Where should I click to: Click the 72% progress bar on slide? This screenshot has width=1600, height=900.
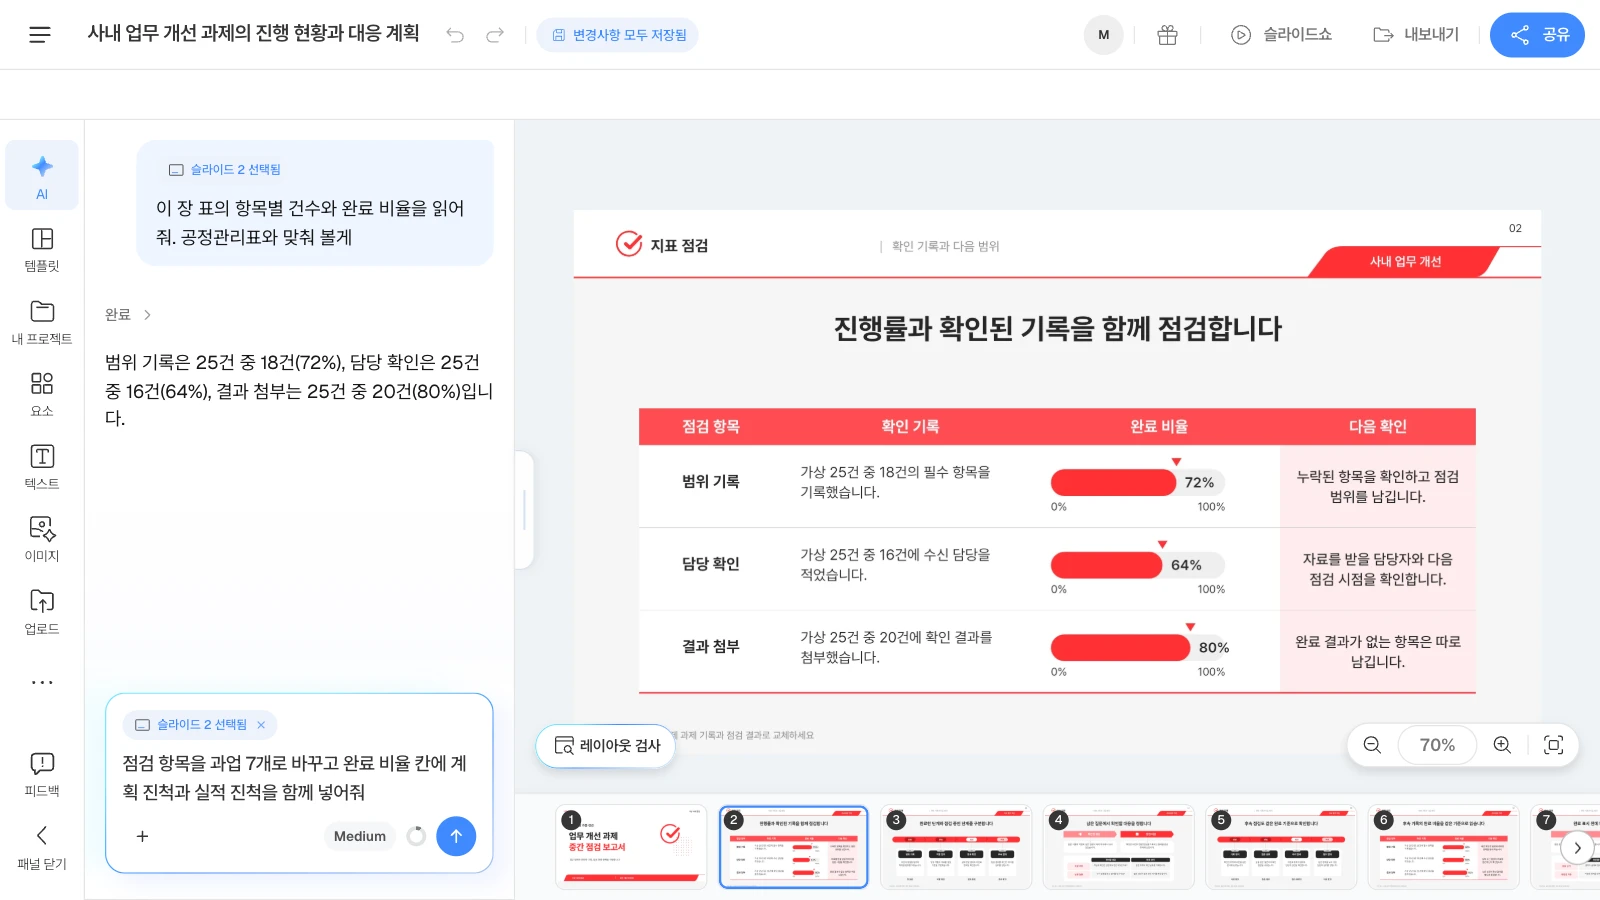coord(1138,482)
